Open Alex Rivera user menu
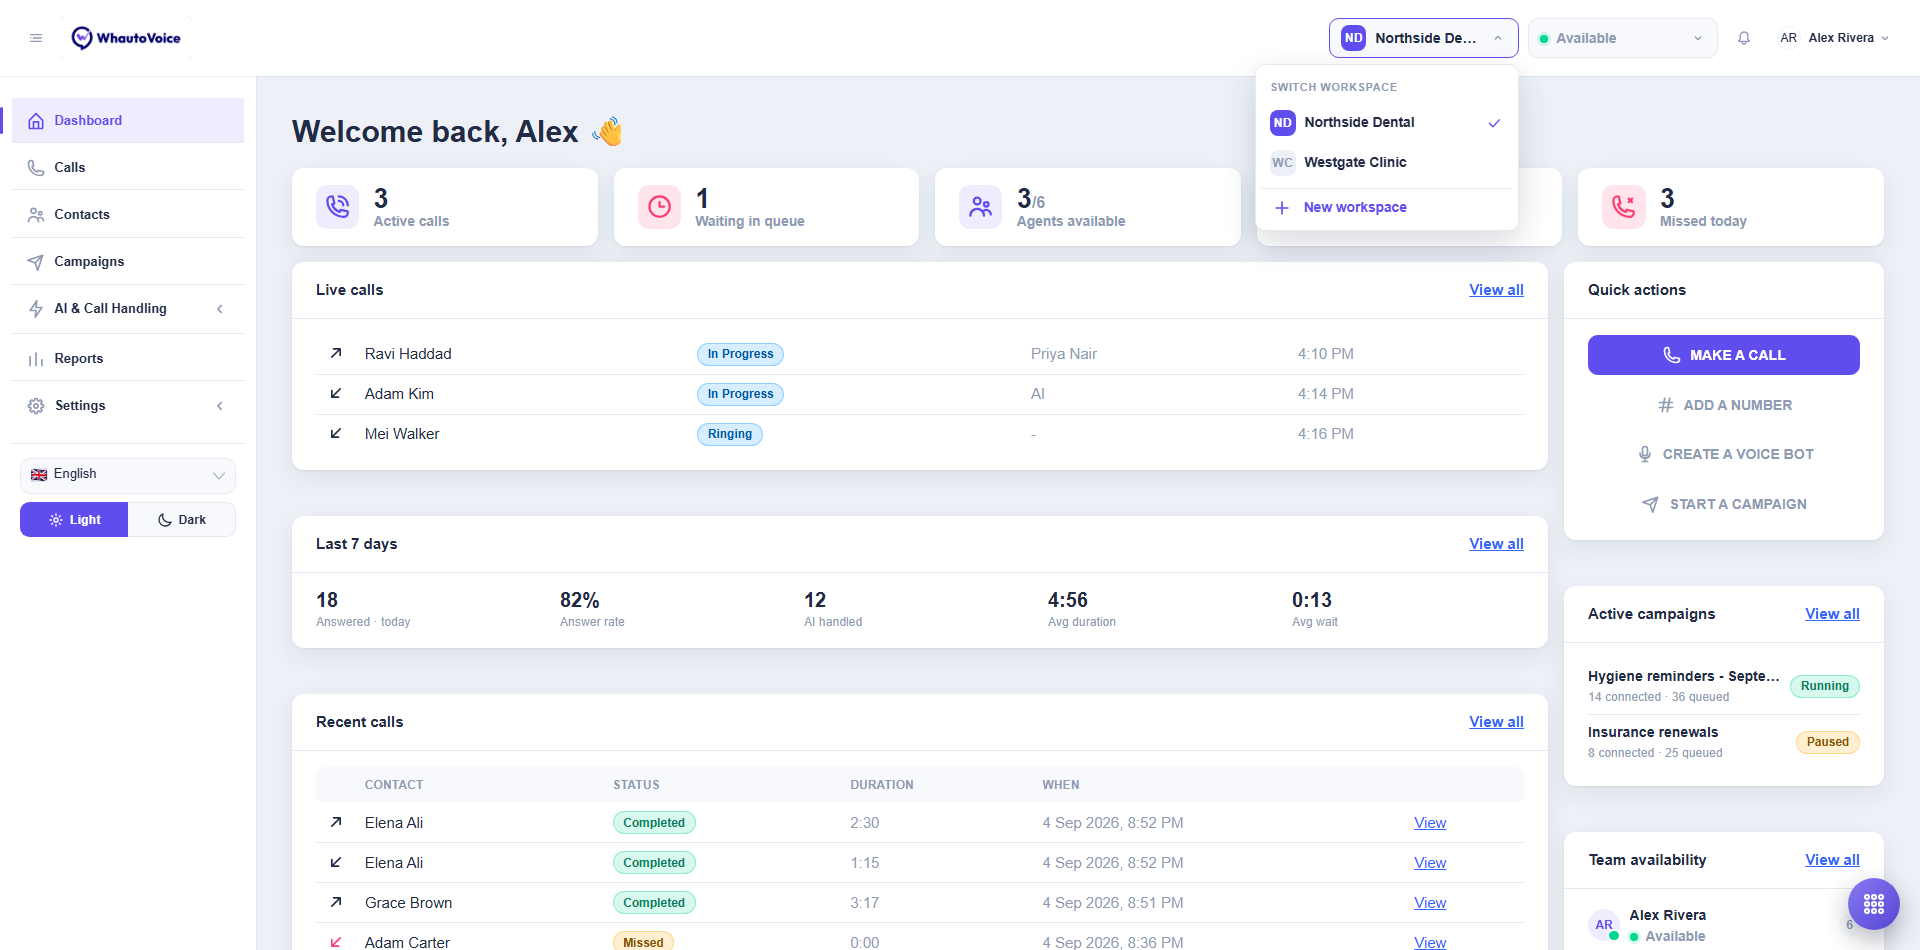 pyautogui.click(x=1834, y=38)
